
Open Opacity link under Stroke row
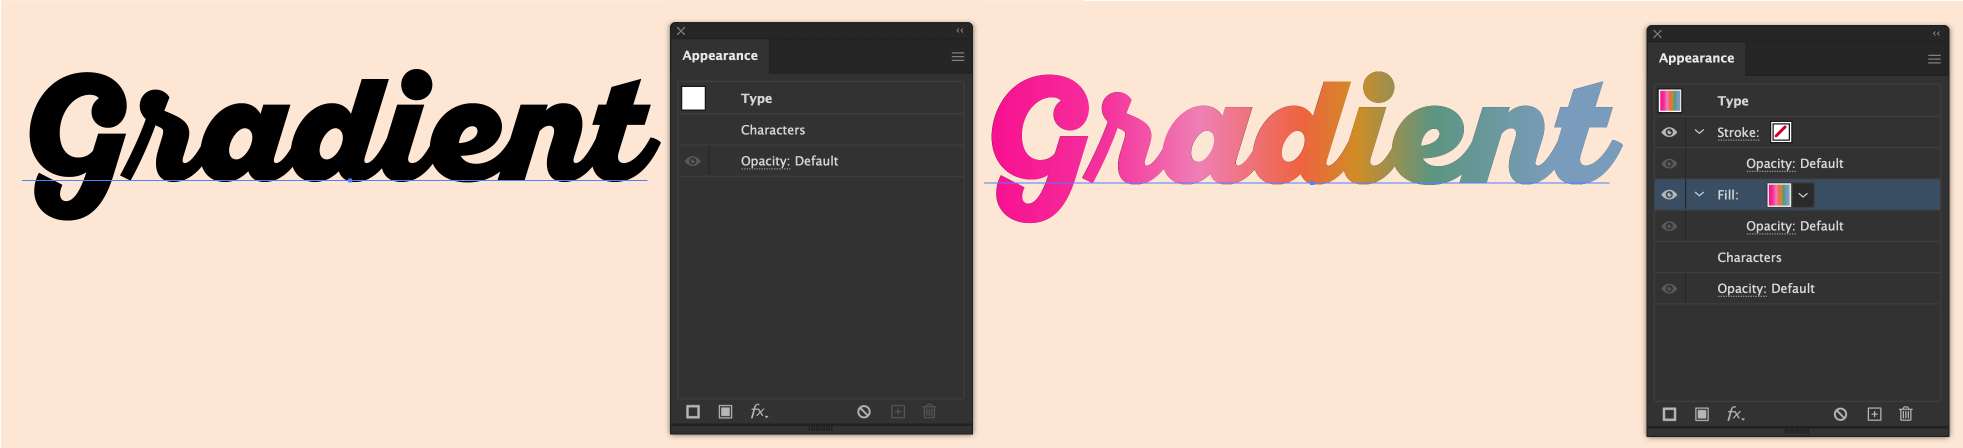1770,163
